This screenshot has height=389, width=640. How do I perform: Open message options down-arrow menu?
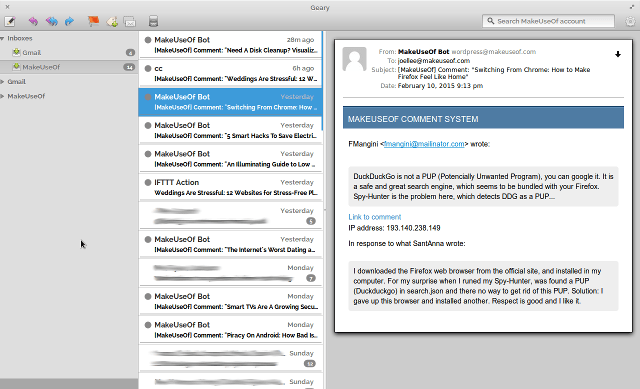pyautogui.click(x=618, y=54)
